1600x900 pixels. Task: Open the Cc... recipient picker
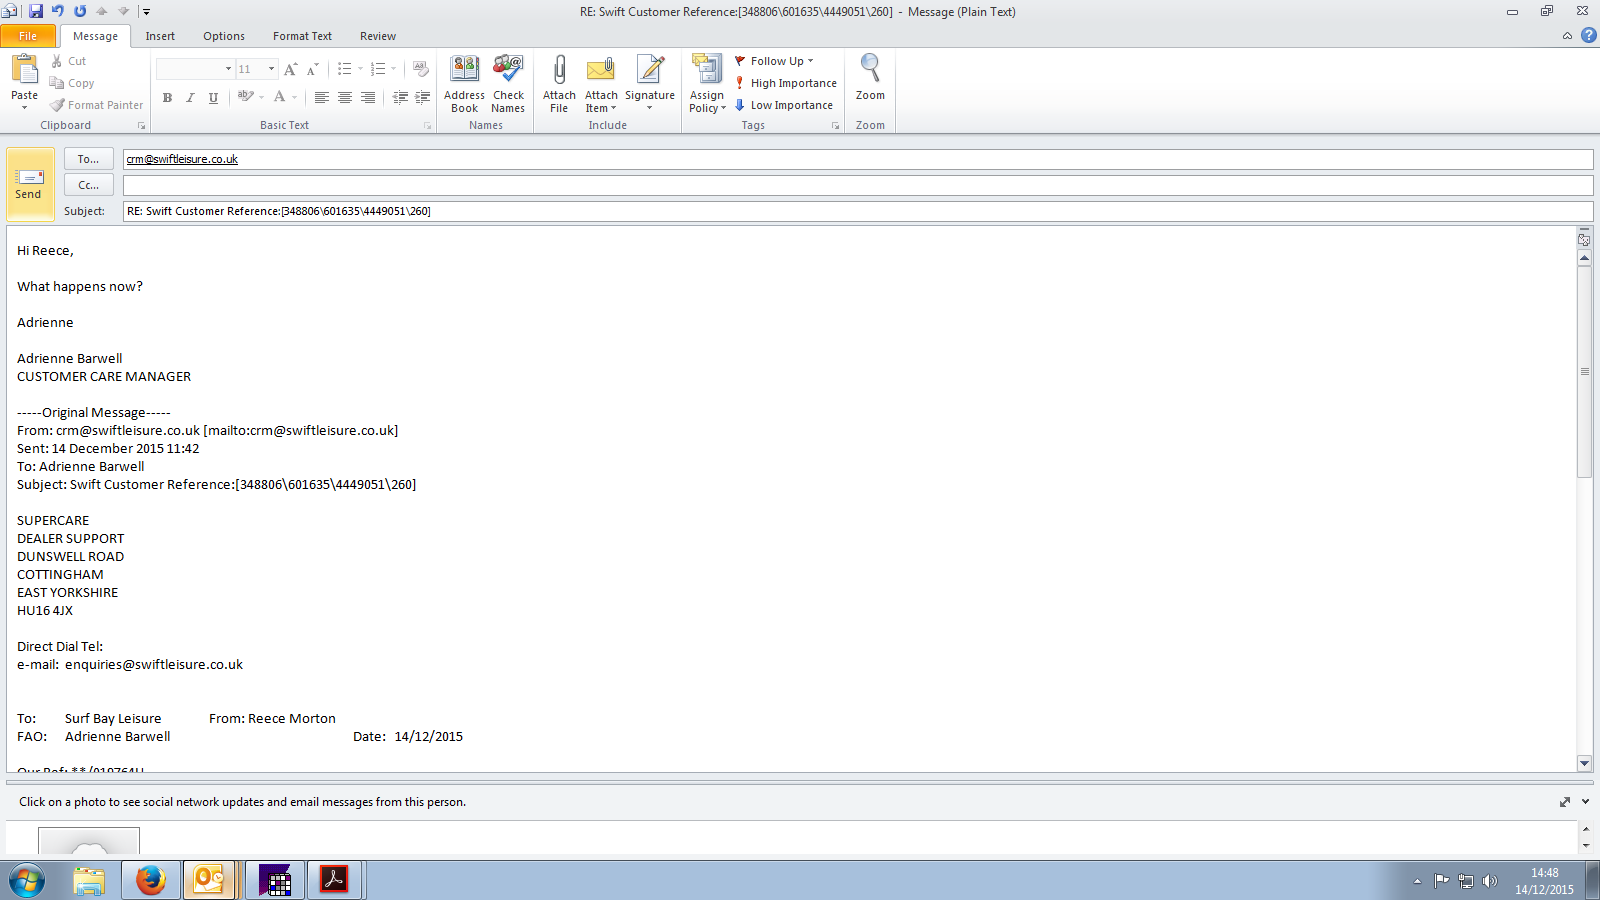point(88,185)
